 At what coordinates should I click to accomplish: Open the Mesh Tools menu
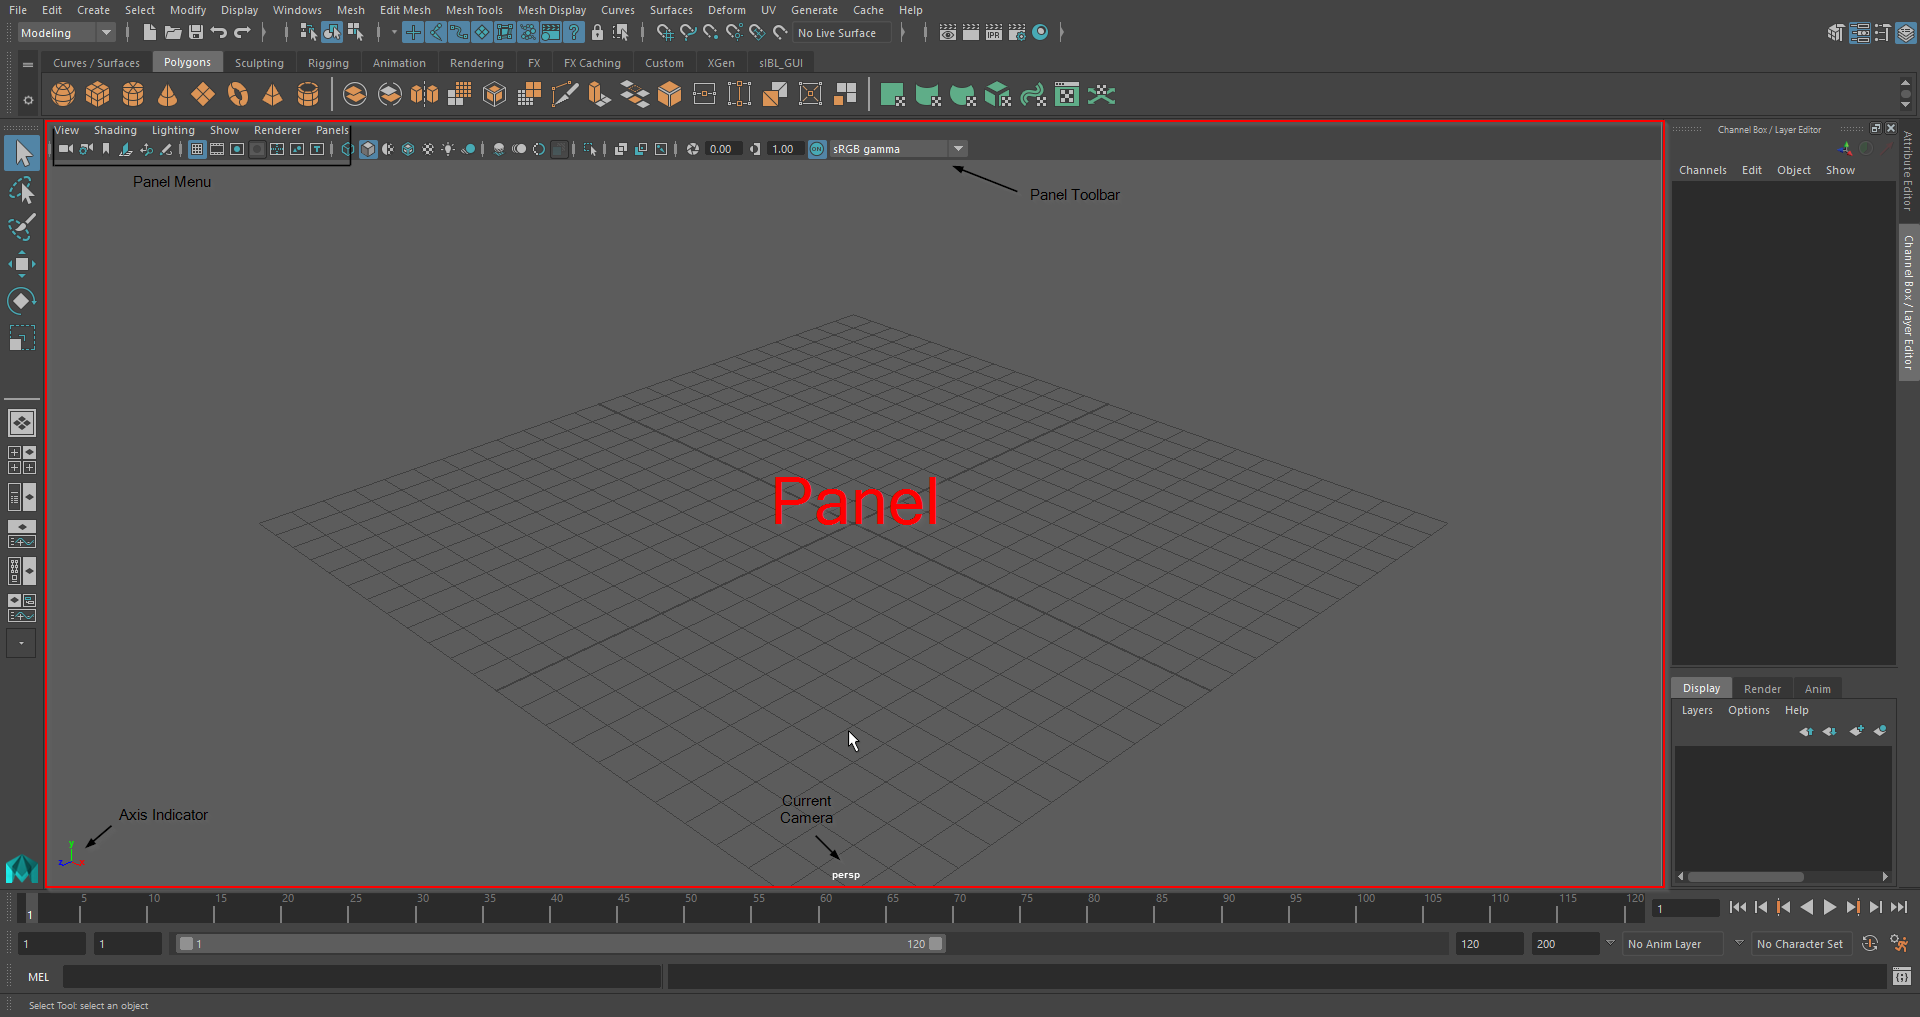[x=474, y=10]
